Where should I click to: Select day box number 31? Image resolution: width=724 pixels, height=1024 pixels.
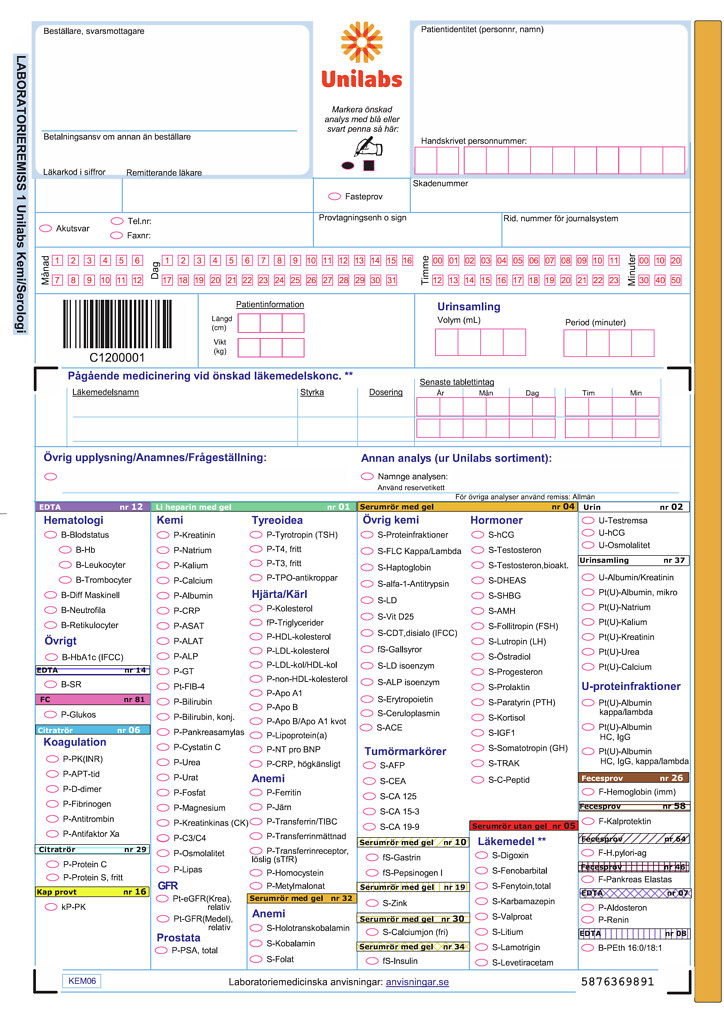(x=391, y=280)
